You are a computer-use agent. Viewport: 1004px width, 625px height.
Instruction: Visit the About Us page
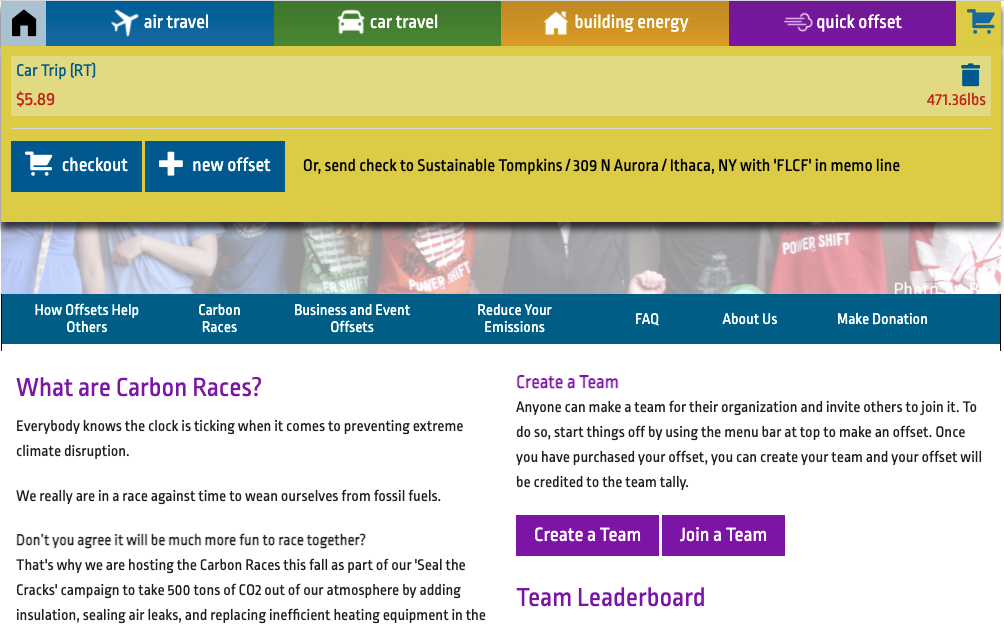749,319
